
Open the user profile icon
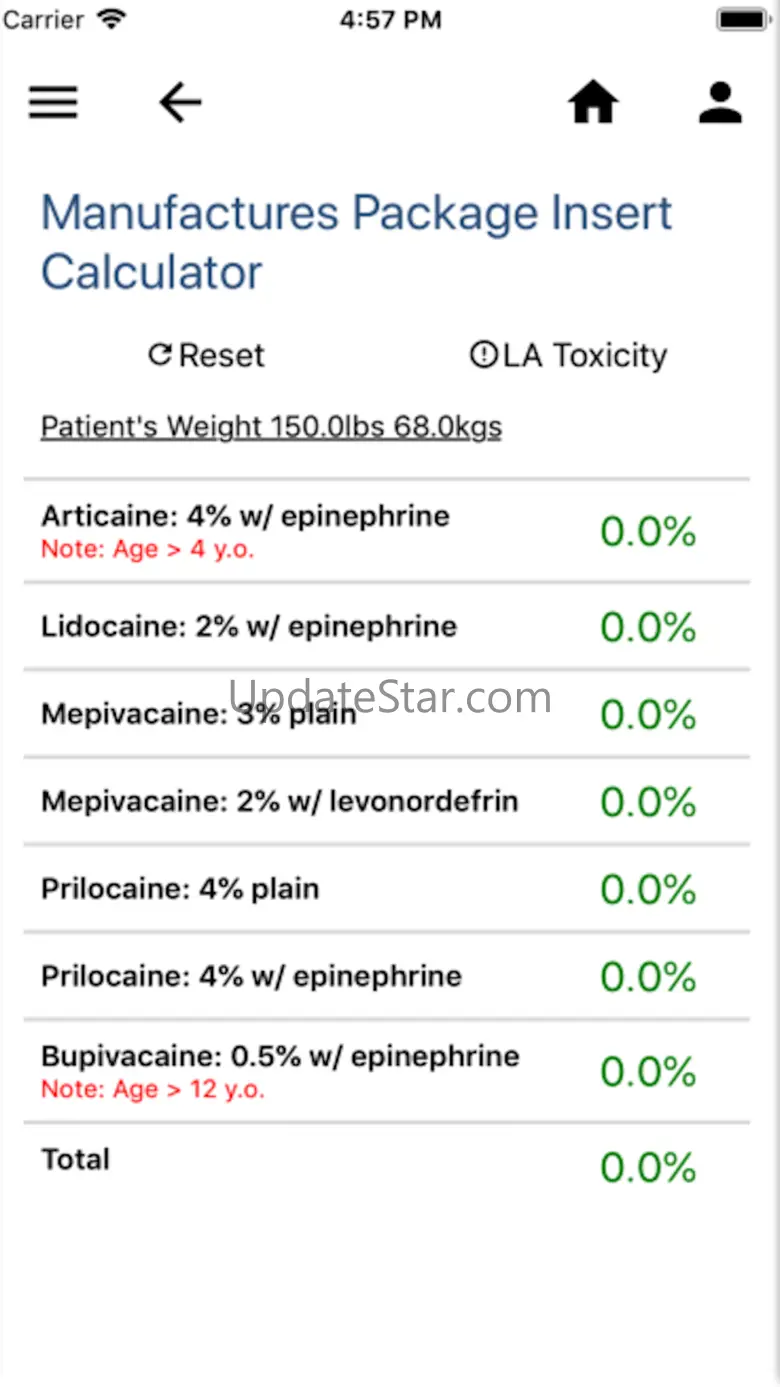click(x=720, y=102)
